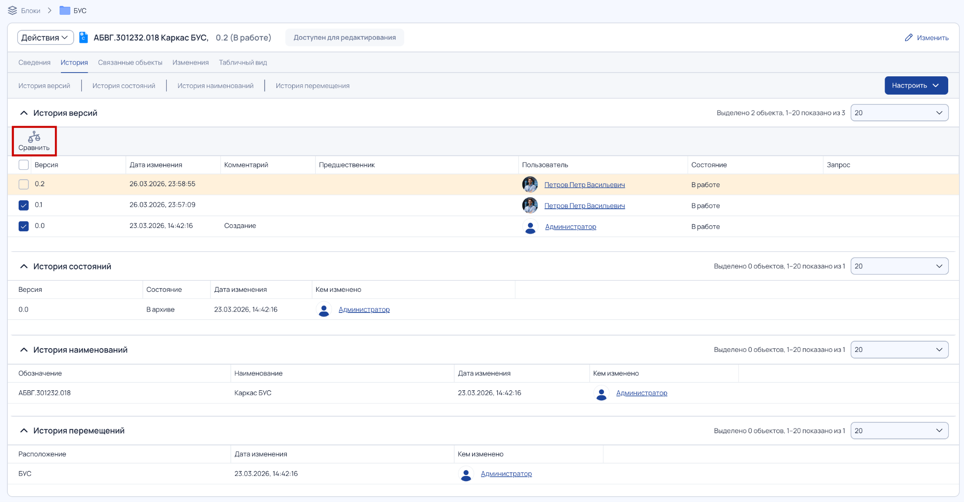Click Петров avatar in version 0.2 row
964x502 pixels.
530,184
